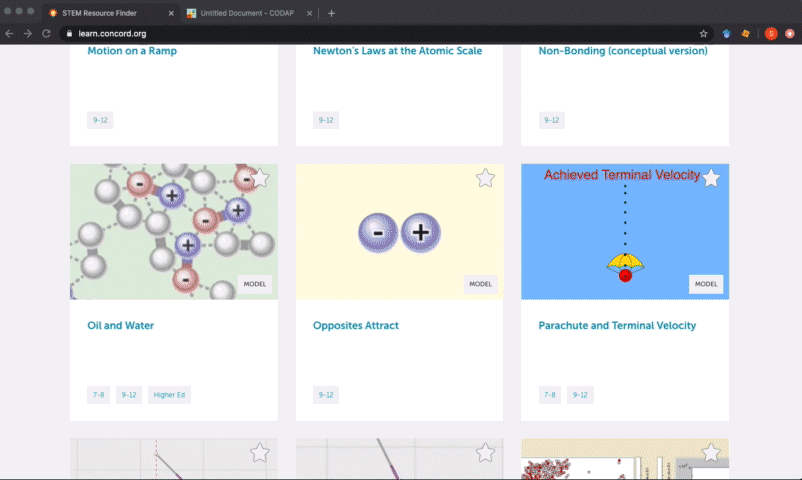Image resolution: width=802 pixels, height=480 pixels.
Task: Favorite the Oil and Water card star
Action: (260, 178)
